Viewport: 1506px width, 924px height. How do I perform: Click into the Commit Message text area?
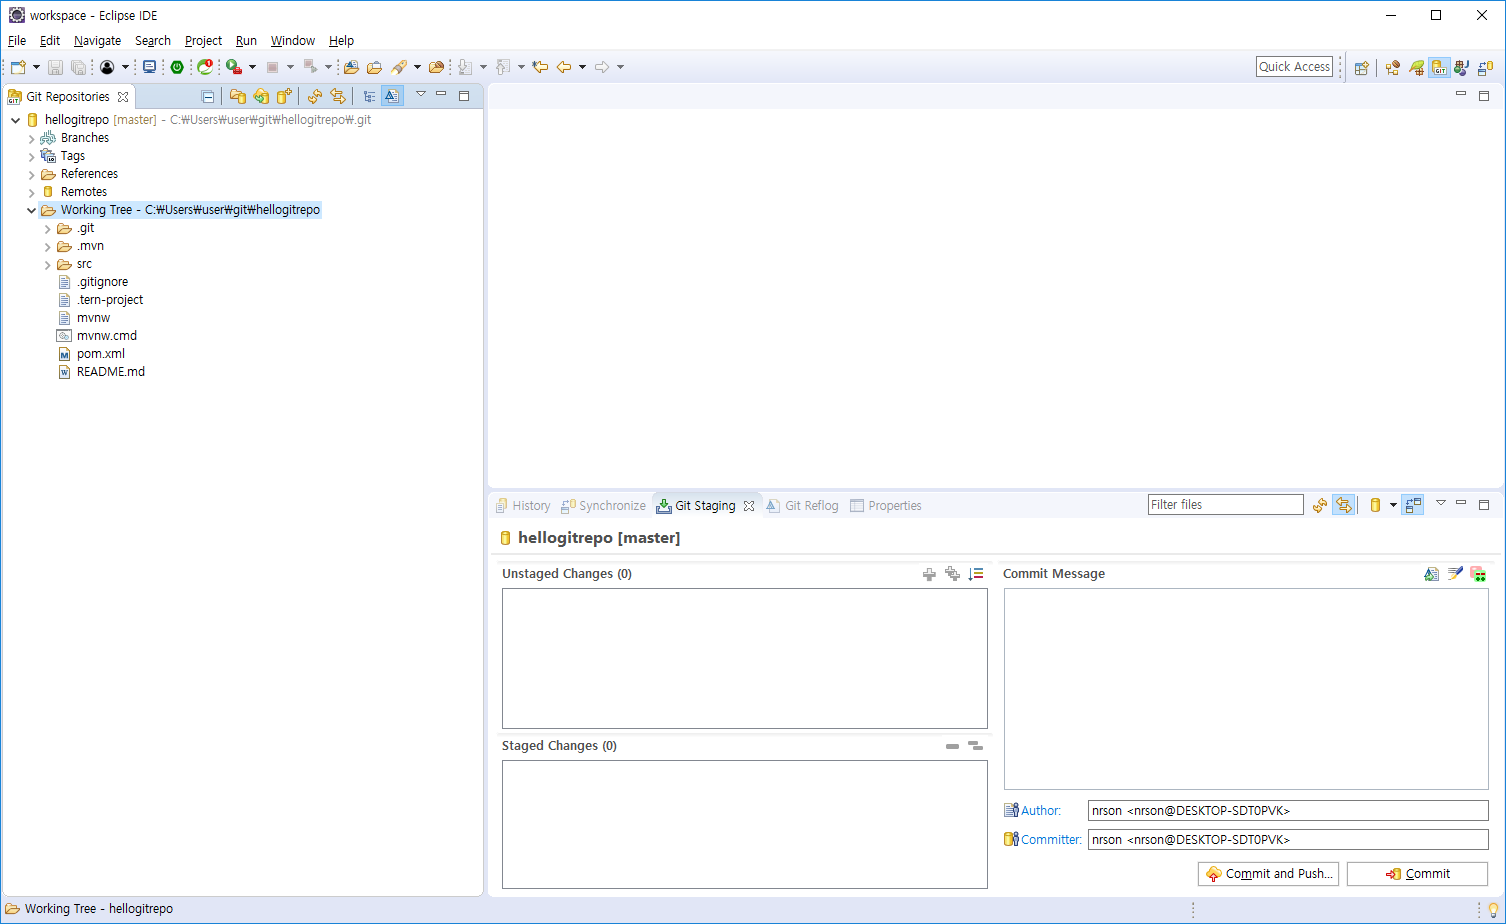pos(1246,689)
